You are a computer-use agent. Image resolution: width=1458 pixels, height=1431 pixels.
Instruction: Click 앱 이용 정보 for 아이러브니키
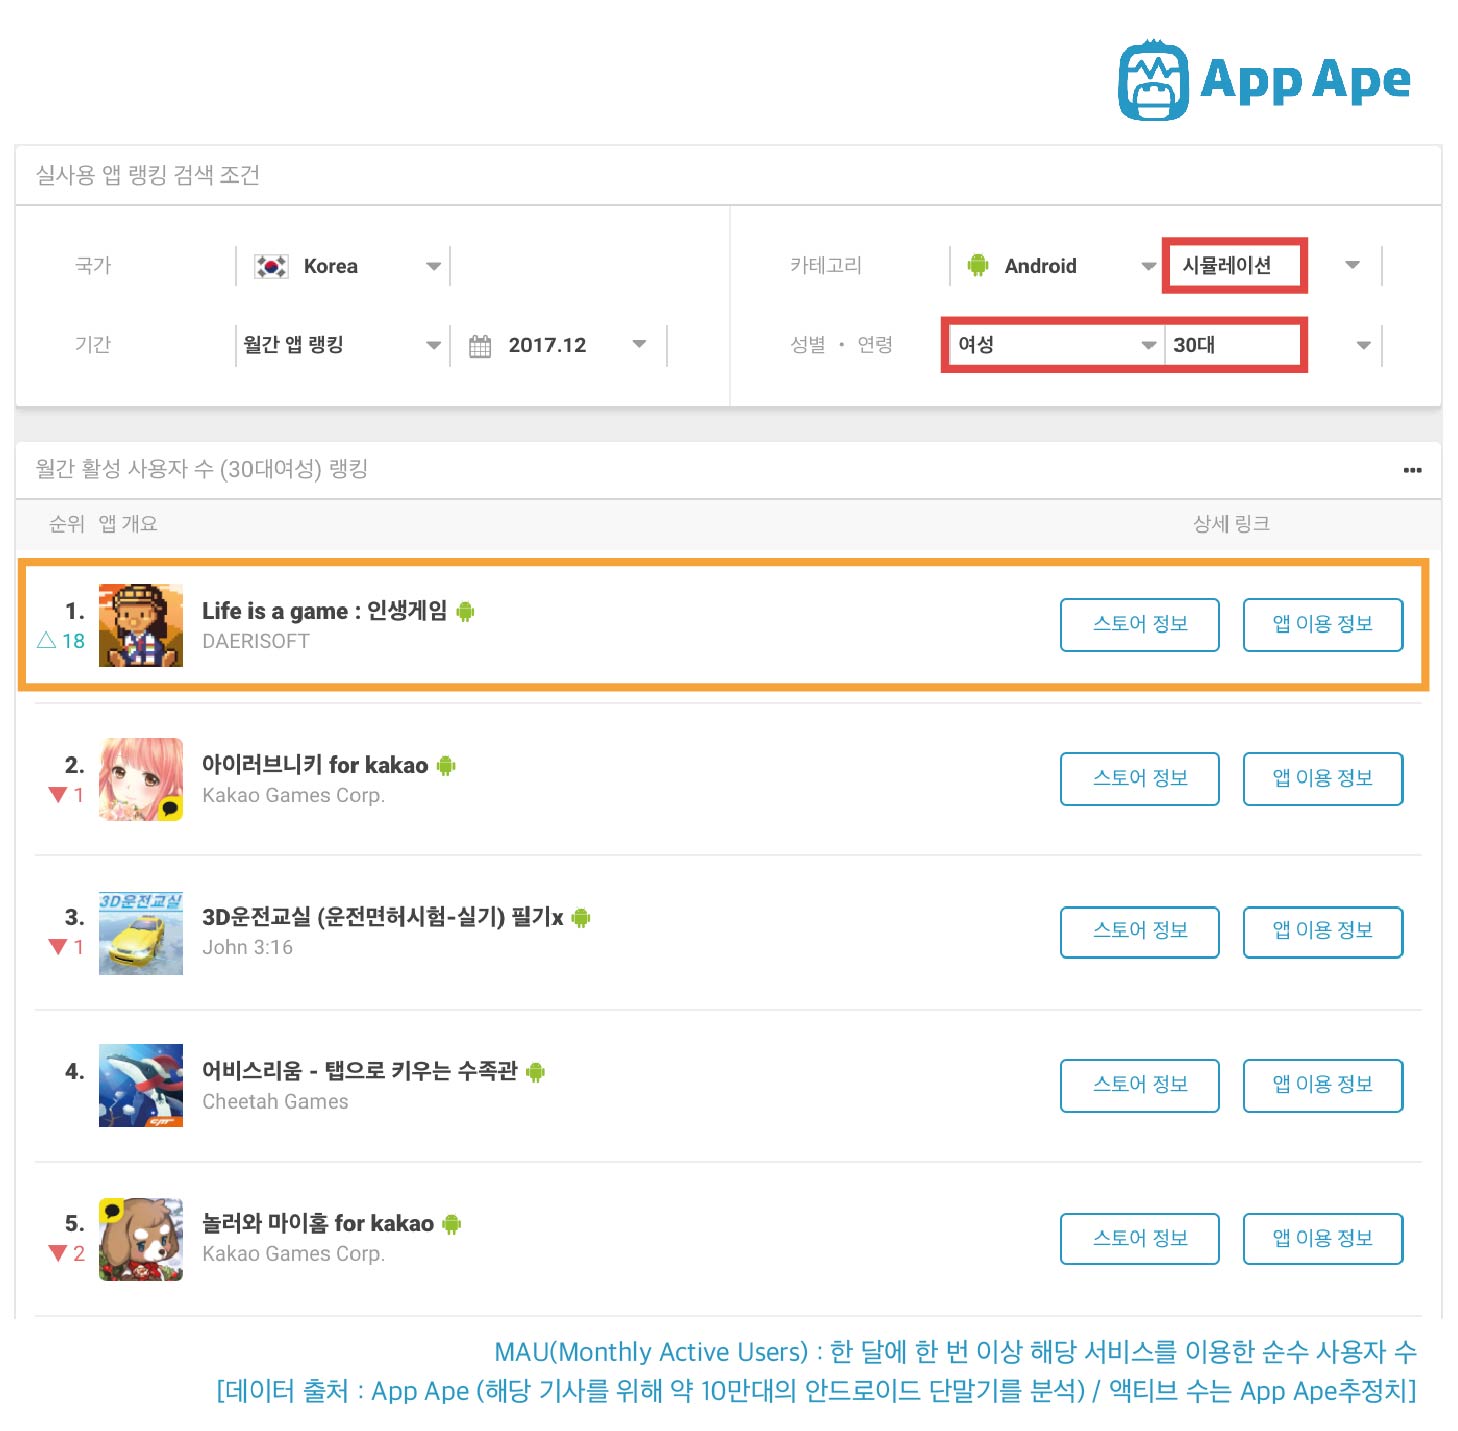coord(1323,779)
